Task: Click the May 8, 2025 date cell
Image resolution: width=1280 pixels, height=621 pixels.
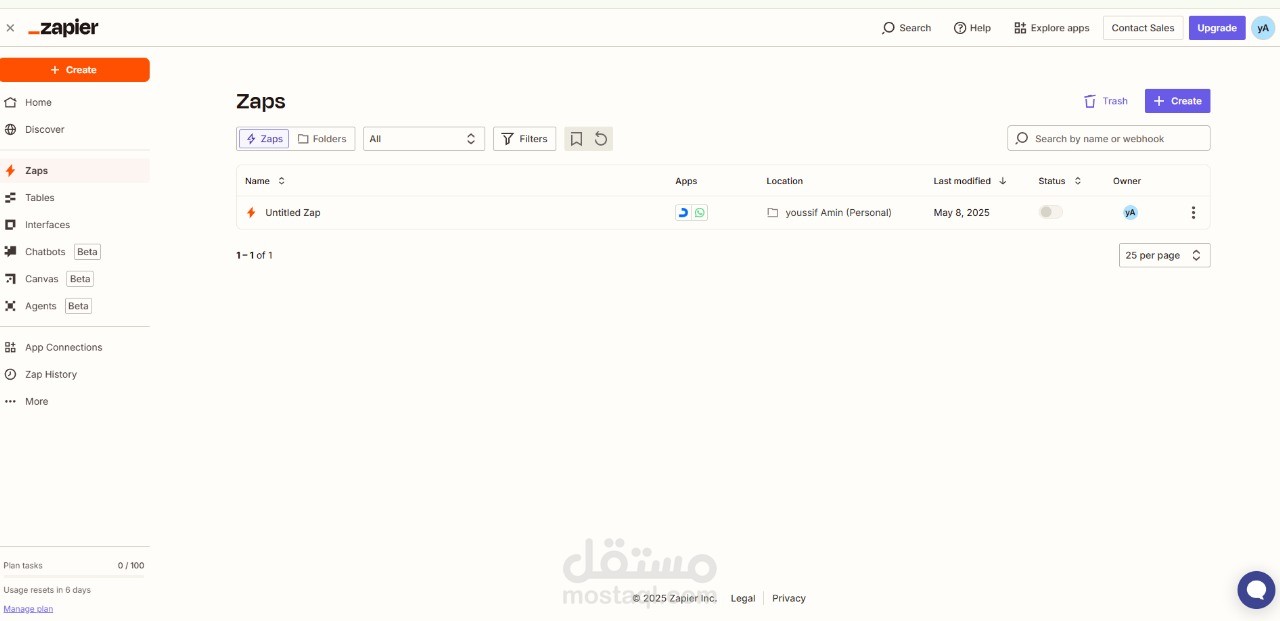Action: [962, 213]
